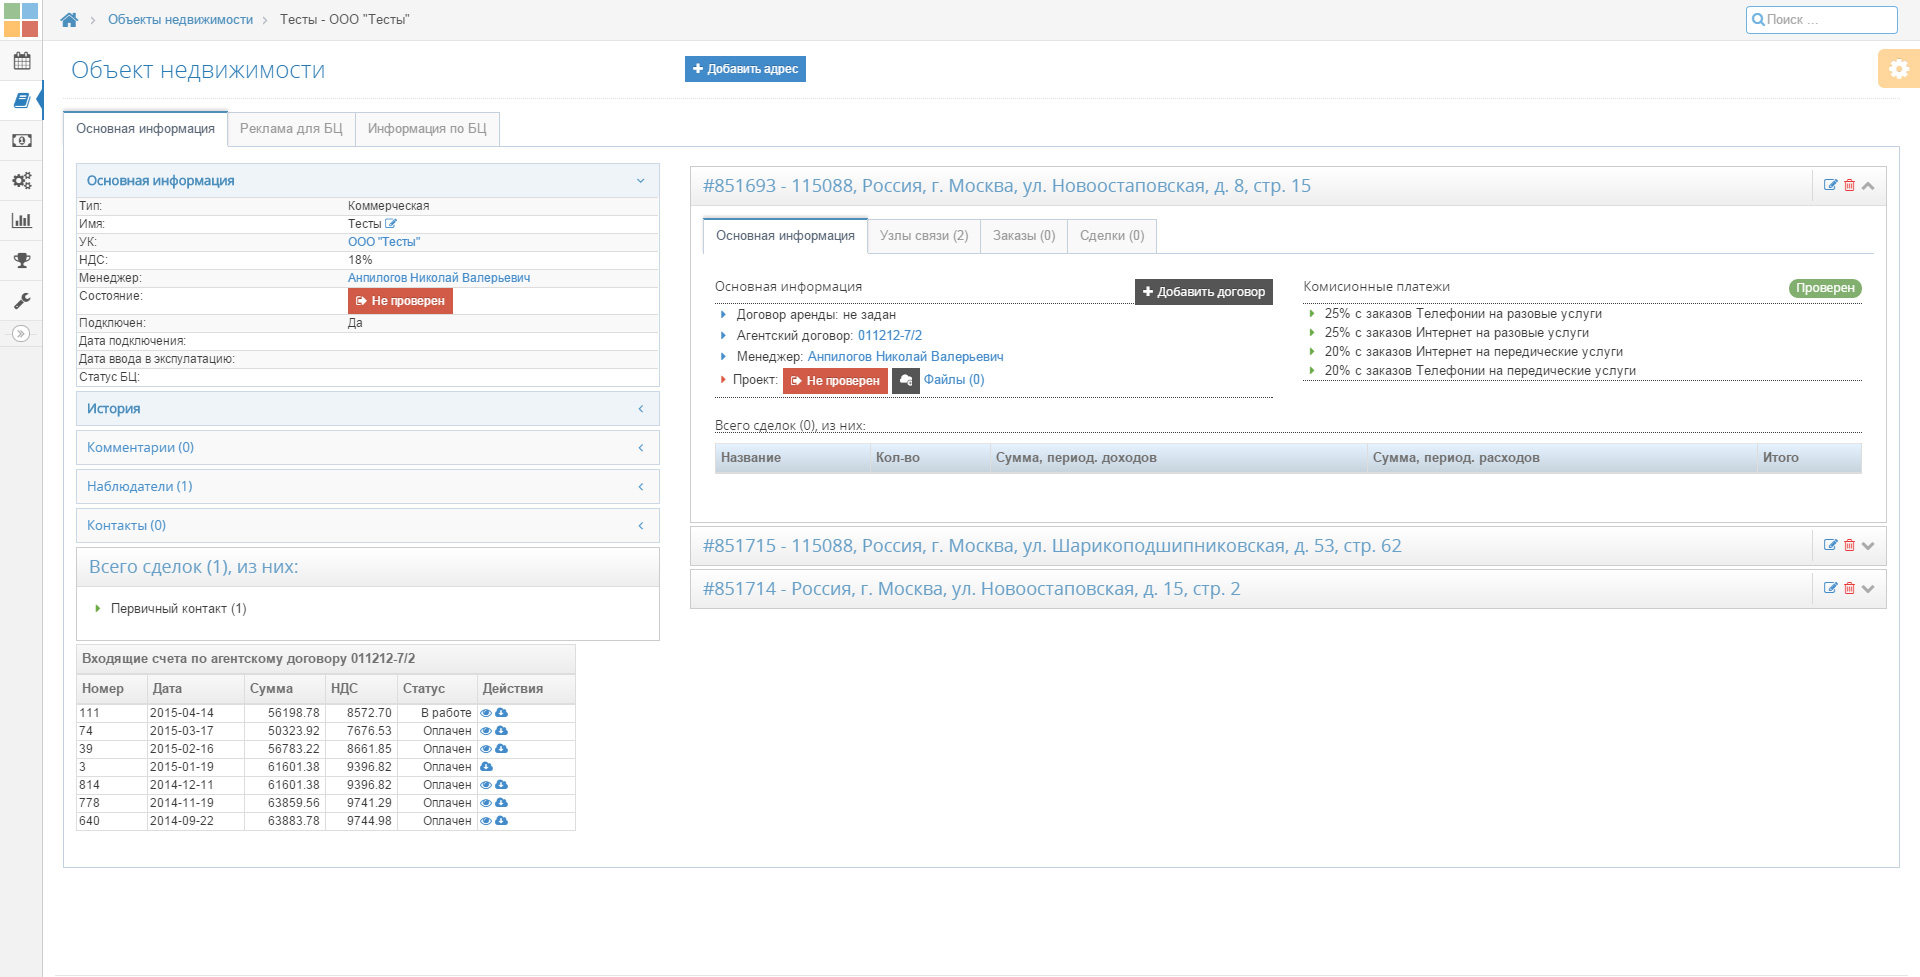The image size is (1920, 977).
Task: Expand address #851714 with the chevron
Action: (1868, 589)
